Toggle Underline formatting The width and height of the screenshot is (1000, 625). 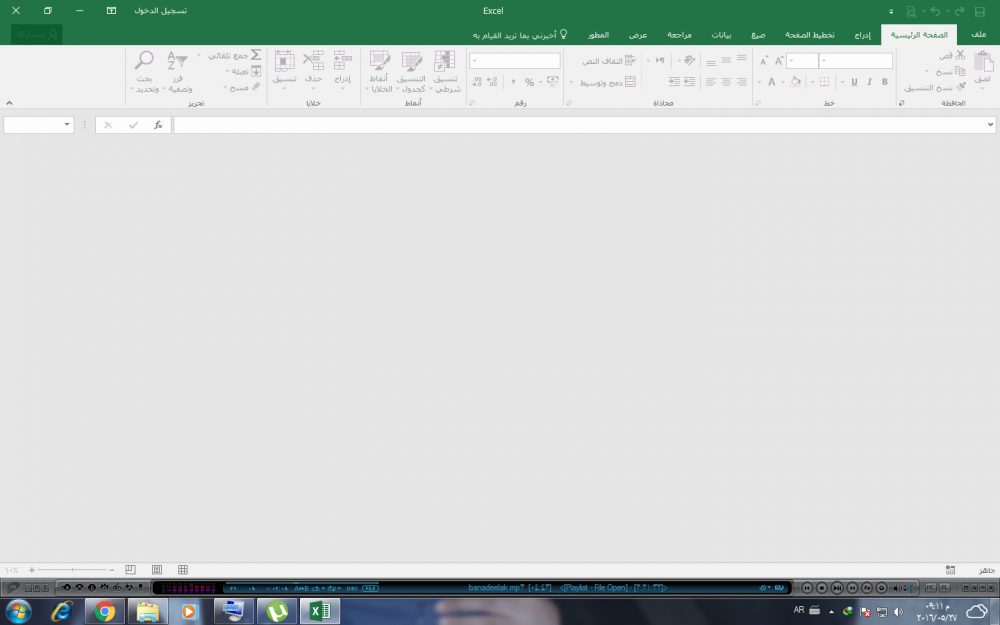(x=854, y=82)
